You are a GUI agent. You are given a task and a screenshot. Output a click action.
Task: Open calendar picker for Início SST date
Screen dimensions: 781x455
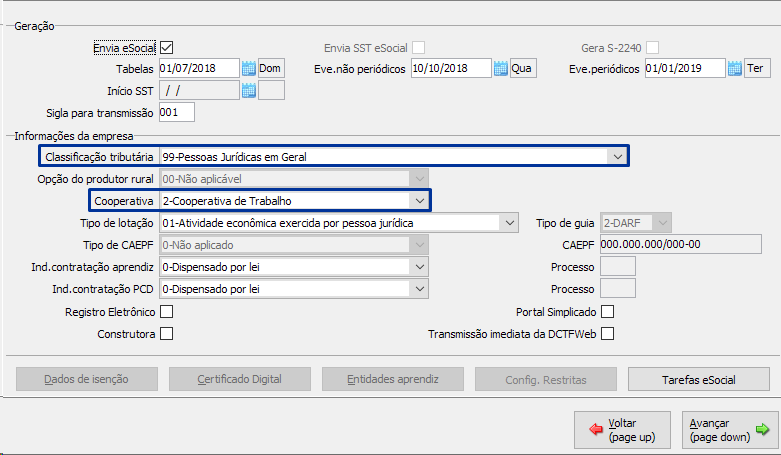click(x=249, y=91)
